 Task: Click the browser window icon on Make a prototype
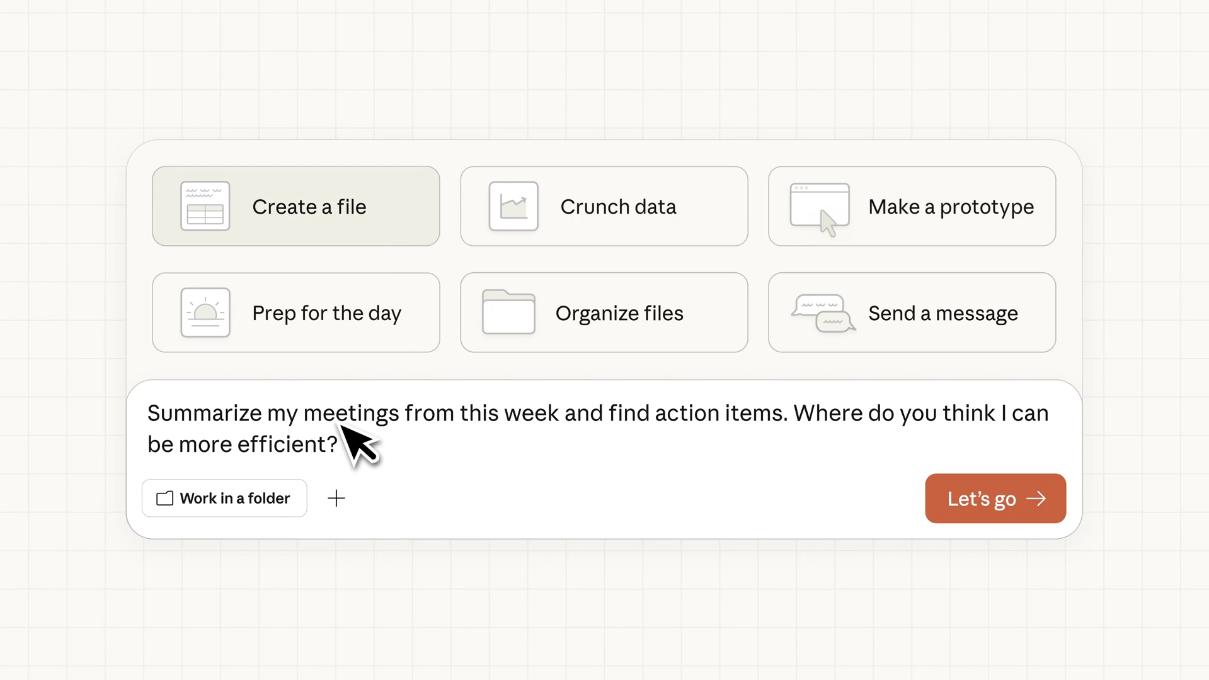820,206
